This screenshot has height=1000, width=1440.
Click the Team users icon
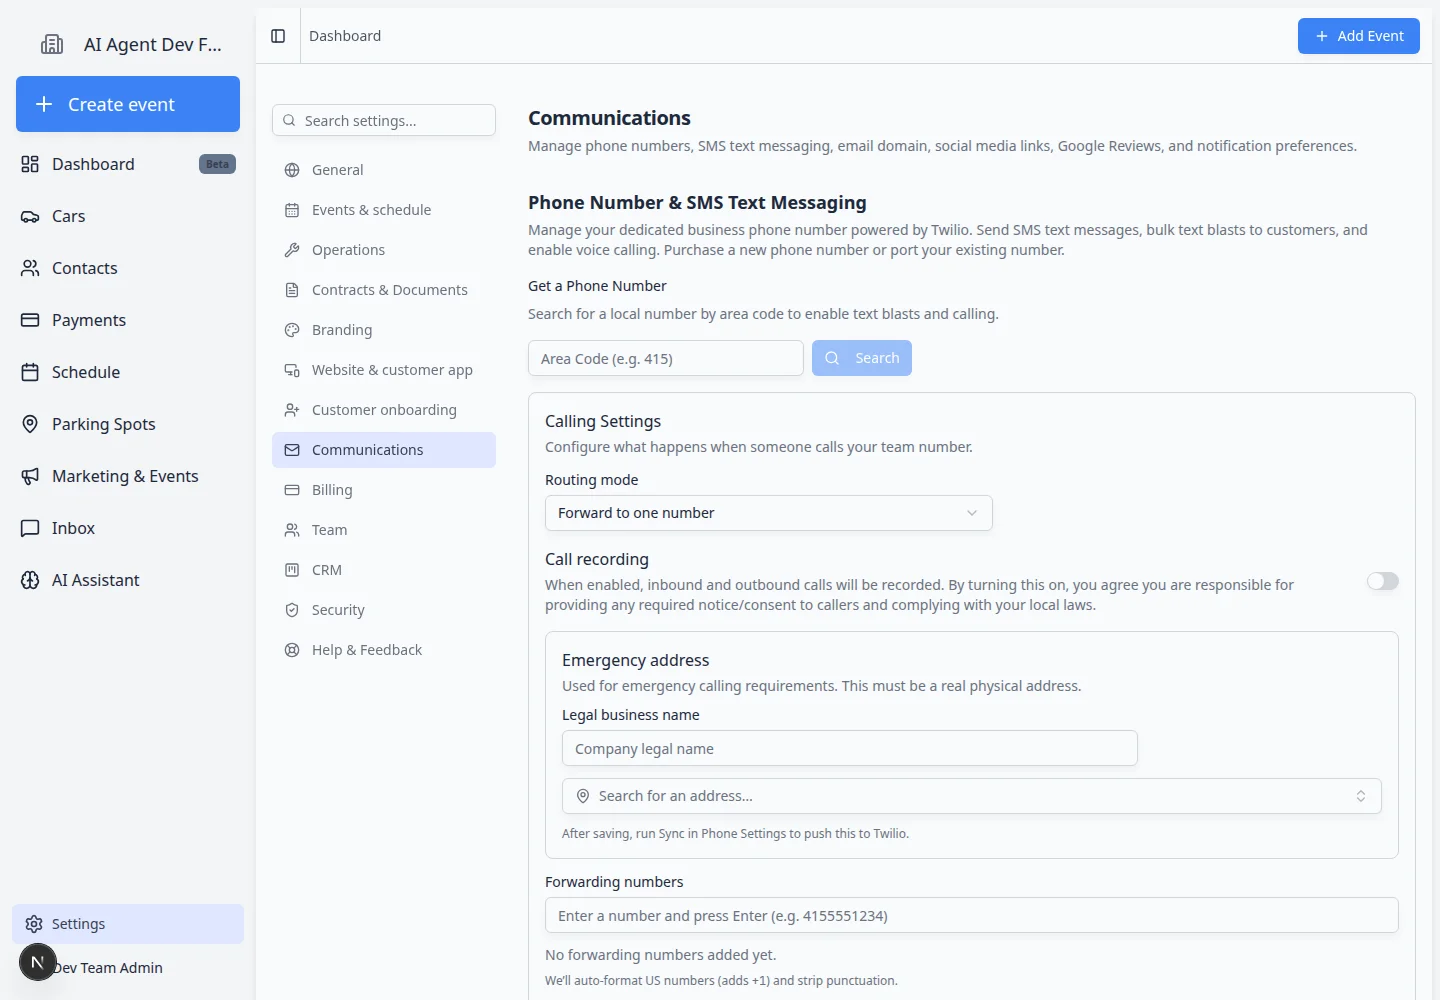(292, 530)
